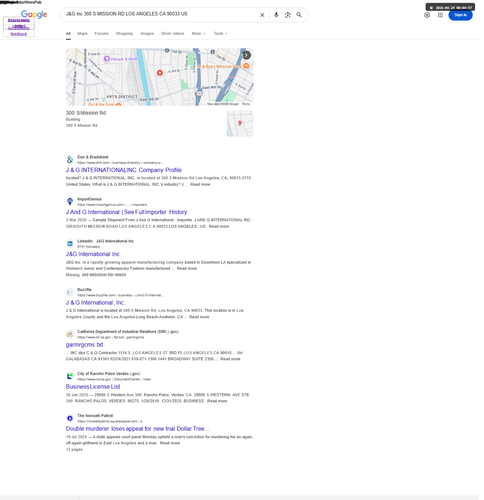This screenshot has height=500, width=484.
Task: Click the Accessibility feedback link
Action: click(x=19, y=31)
